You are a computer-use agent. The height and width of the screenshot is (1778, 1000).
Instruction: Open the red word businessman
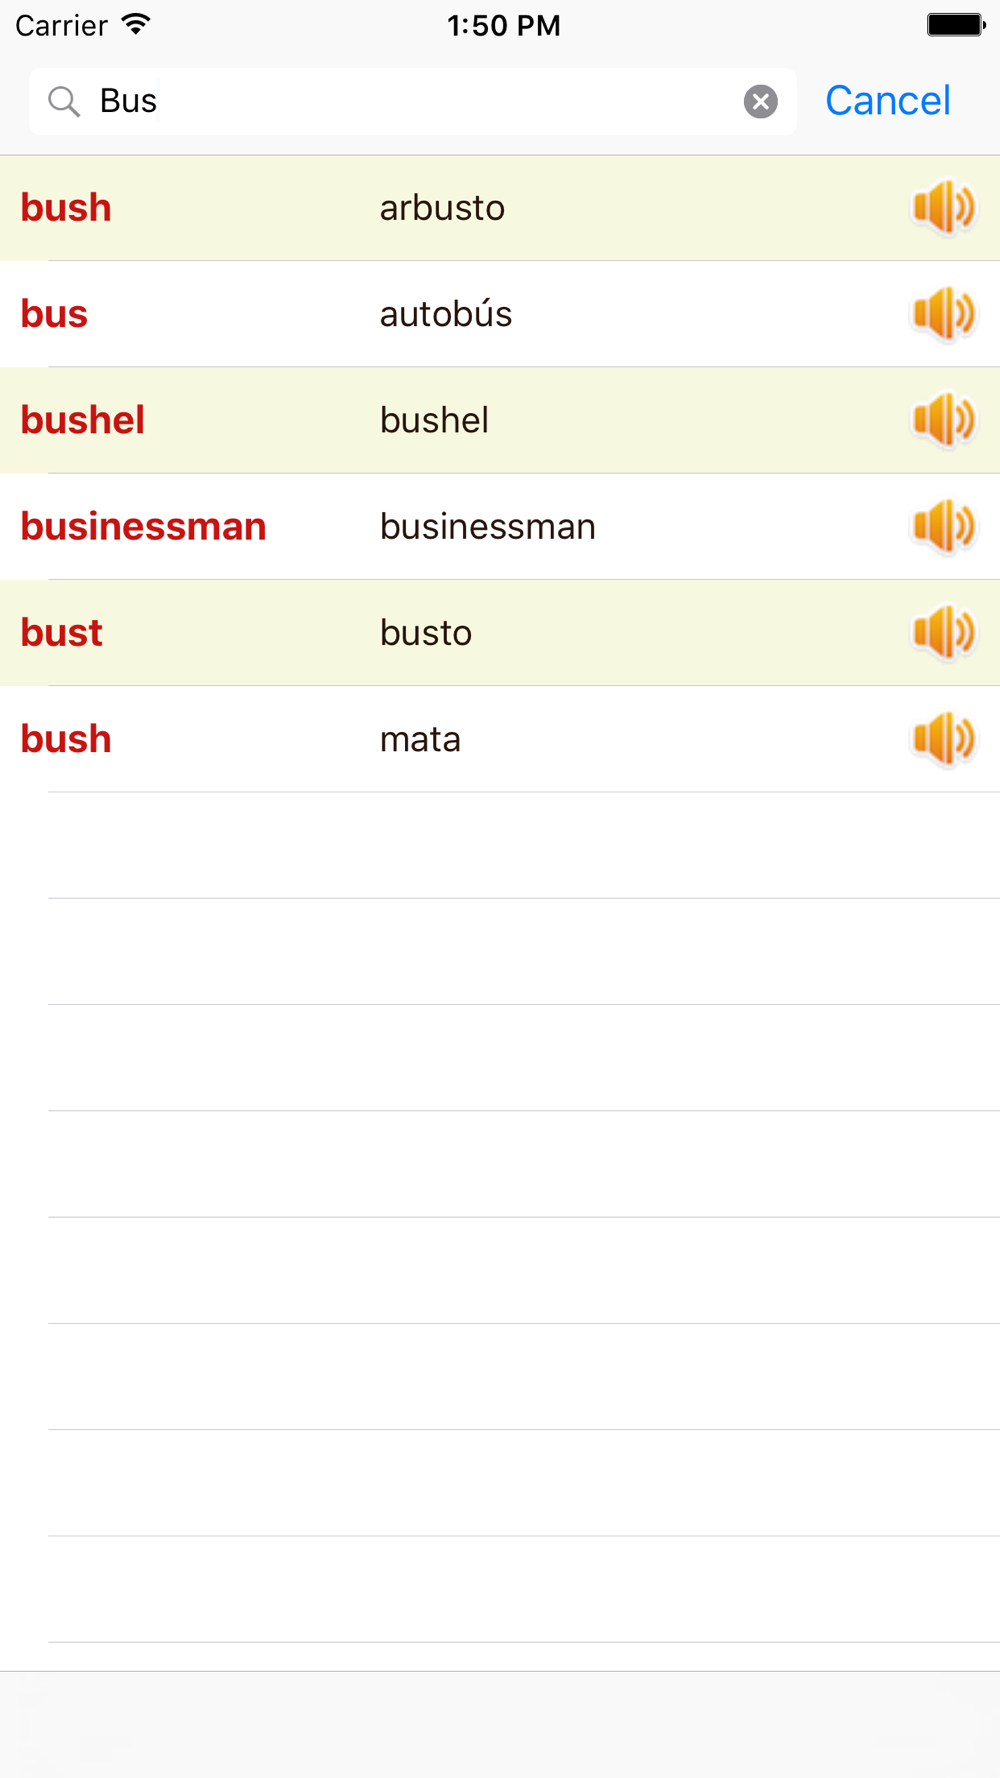[x=144, y=526]
